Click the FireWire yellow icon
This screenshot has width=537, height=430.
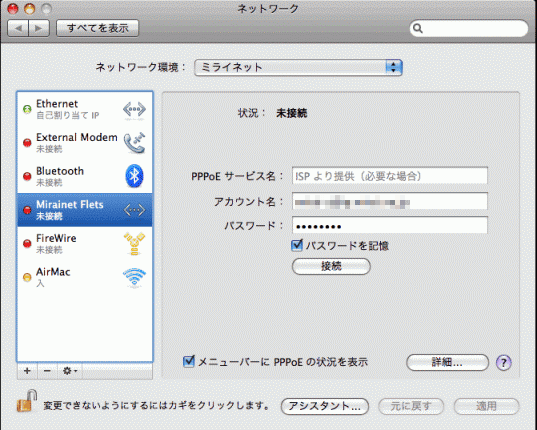point(135,243)
